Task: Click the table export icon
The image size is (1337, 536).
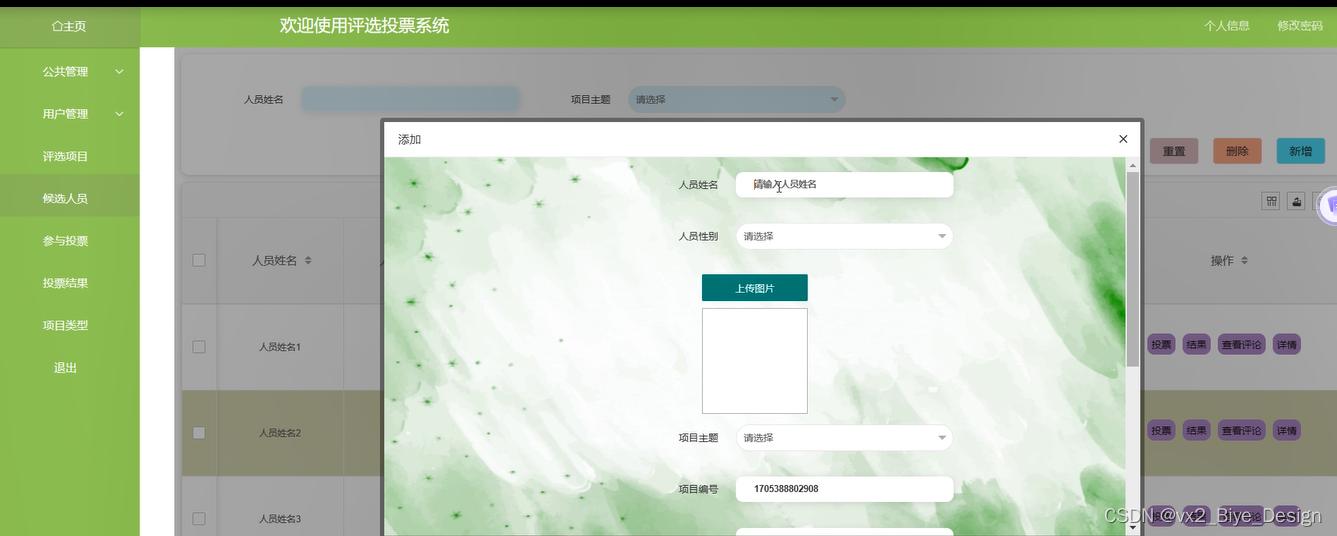Action: [1296, 201]
